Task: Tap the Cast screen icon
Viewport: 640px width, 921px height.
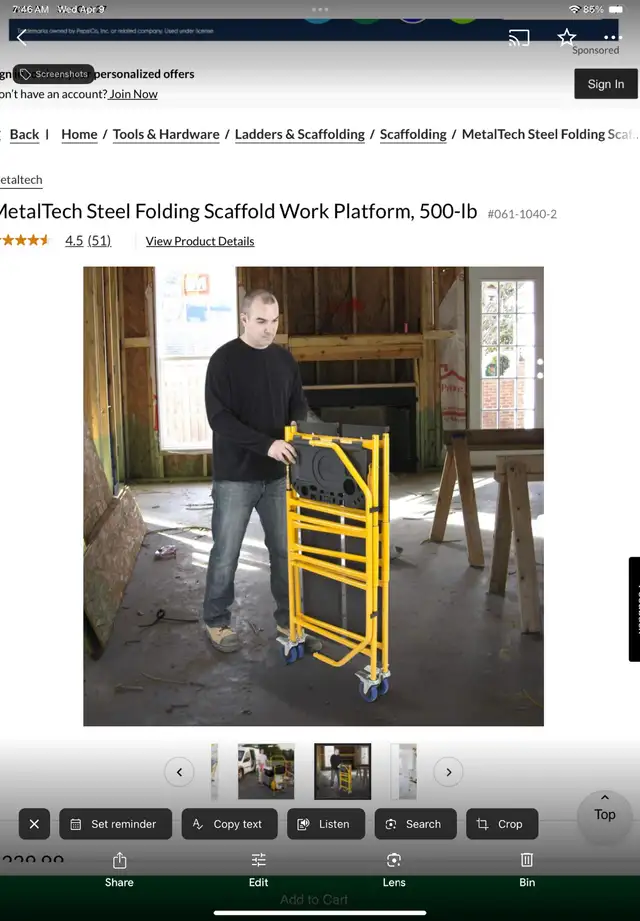Action: tap(519, 38)
